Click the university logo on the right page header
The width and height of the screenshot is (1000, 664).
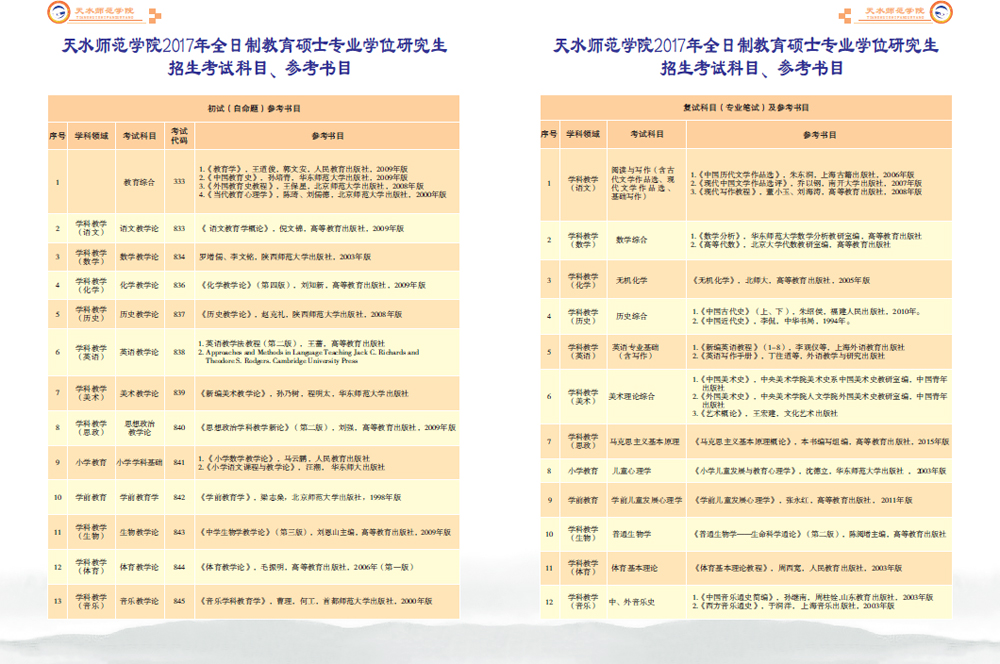[x=941, y=12]
